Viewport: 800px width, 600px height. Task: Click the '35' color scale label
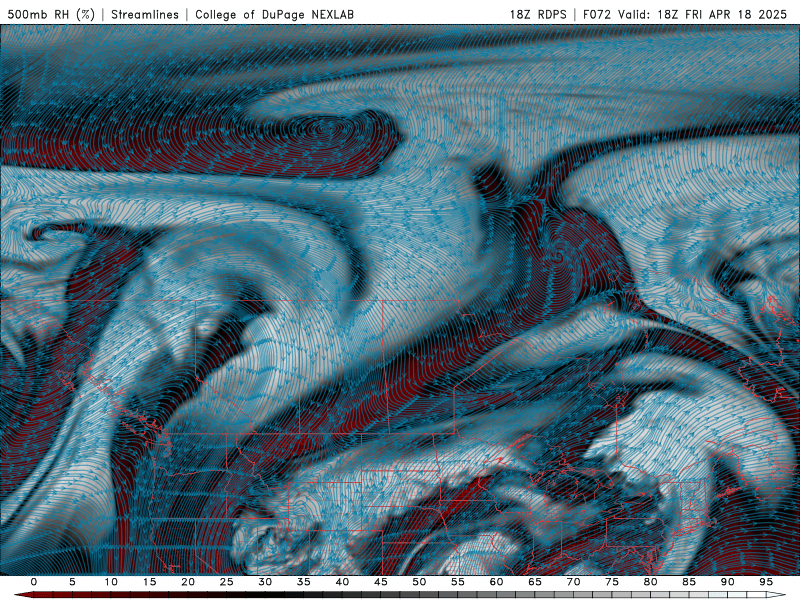click(x=304, y=582)
